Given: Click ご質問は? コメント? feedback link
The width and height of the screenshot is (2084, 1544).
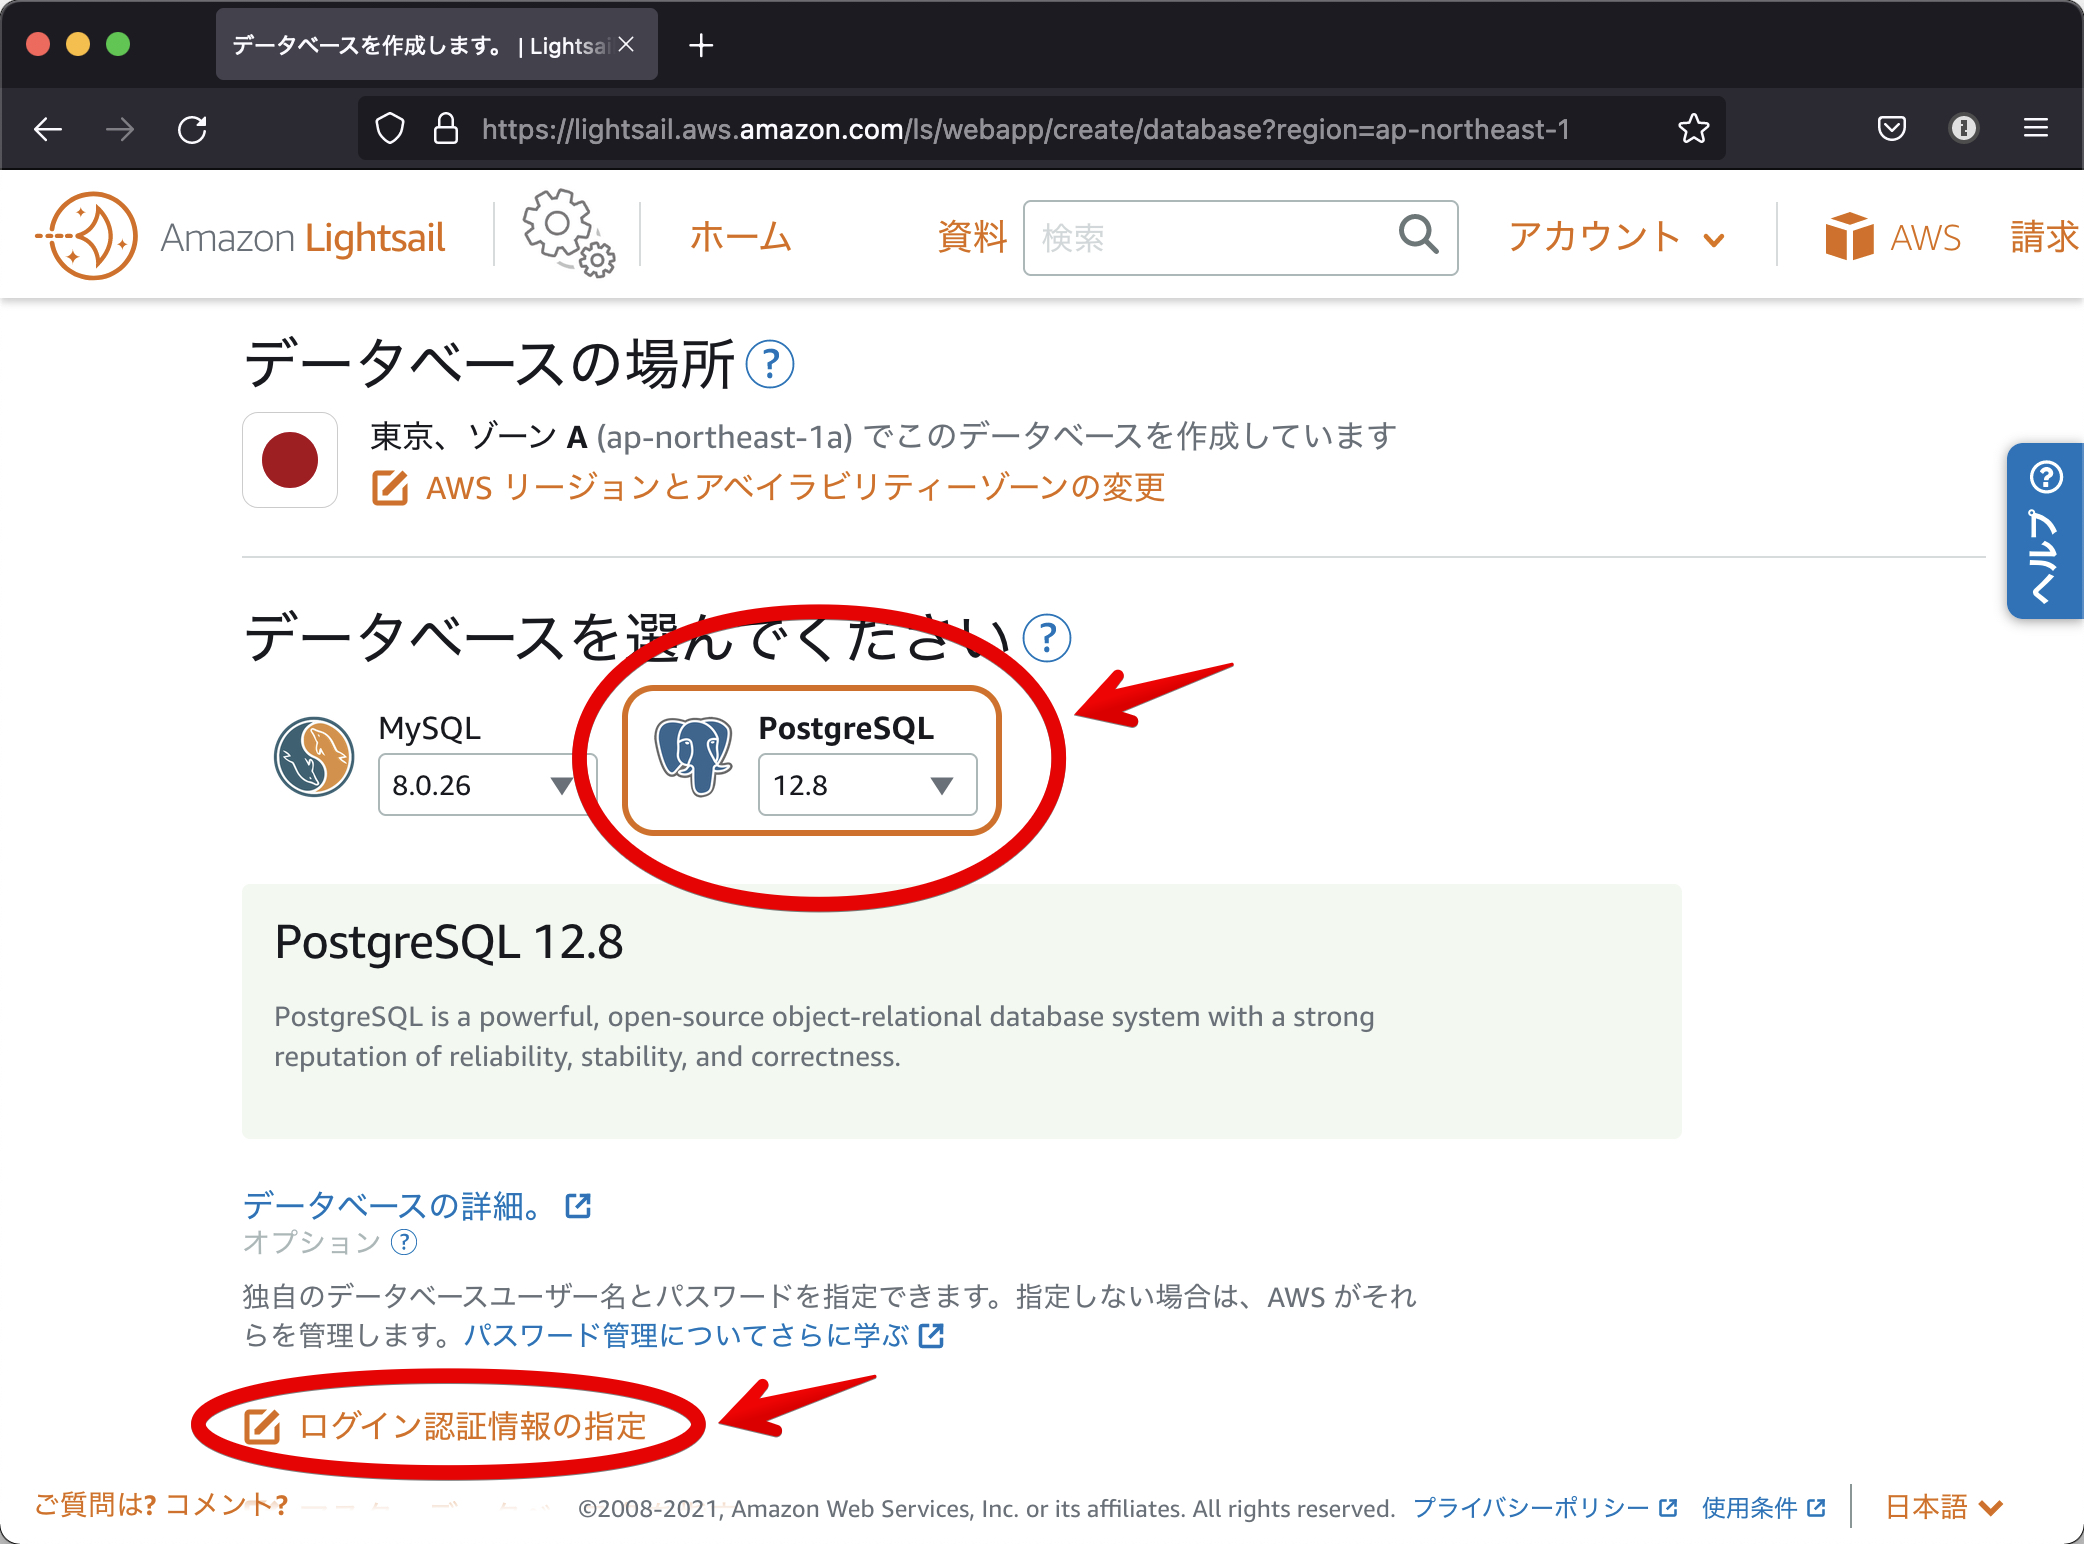Looking at the screenshot, I should (x=162, y=1504).
